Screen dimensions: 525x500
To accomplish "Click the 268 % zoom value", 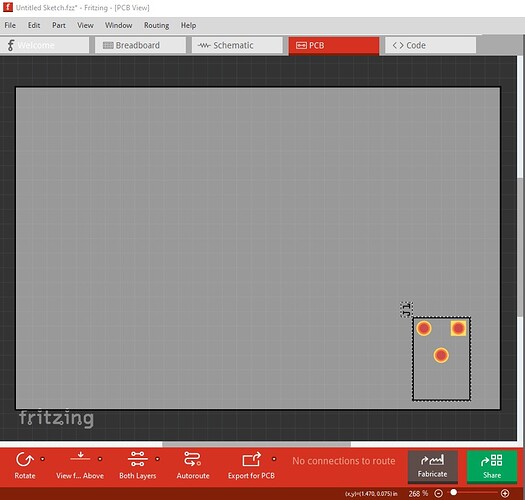I will [x=418, y=493].
